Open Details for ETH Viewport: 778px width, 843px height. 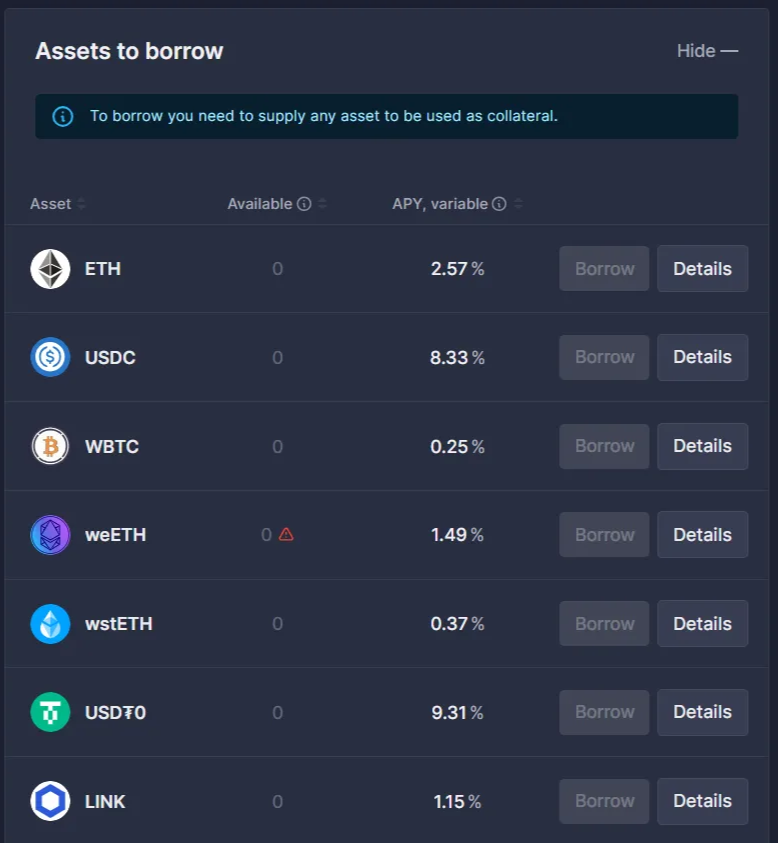(702, 269)
